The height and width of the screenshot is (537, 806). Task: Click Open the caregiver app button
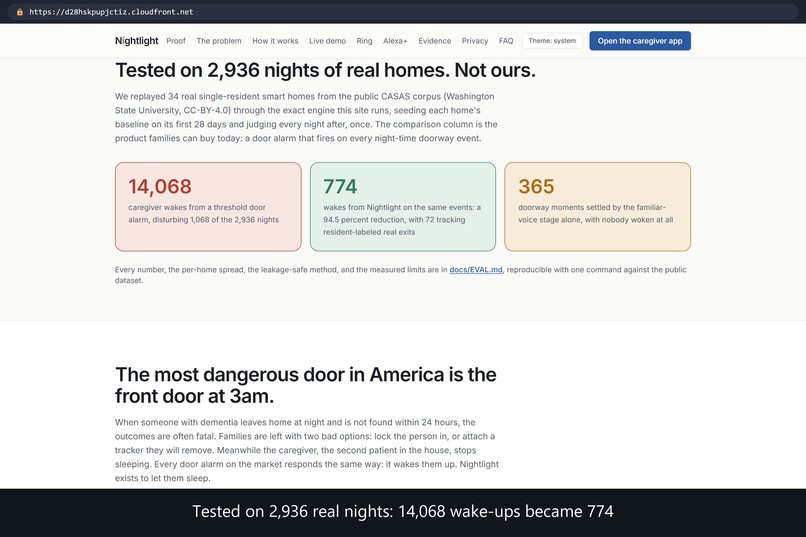click(x=640, y=41)
